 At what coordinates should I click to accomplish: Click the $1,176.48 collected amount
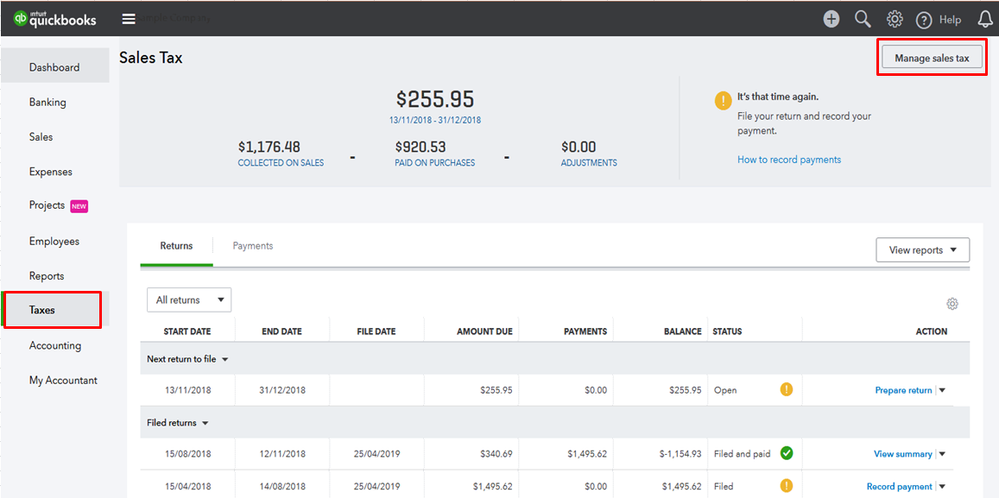(x=270, y=147)
